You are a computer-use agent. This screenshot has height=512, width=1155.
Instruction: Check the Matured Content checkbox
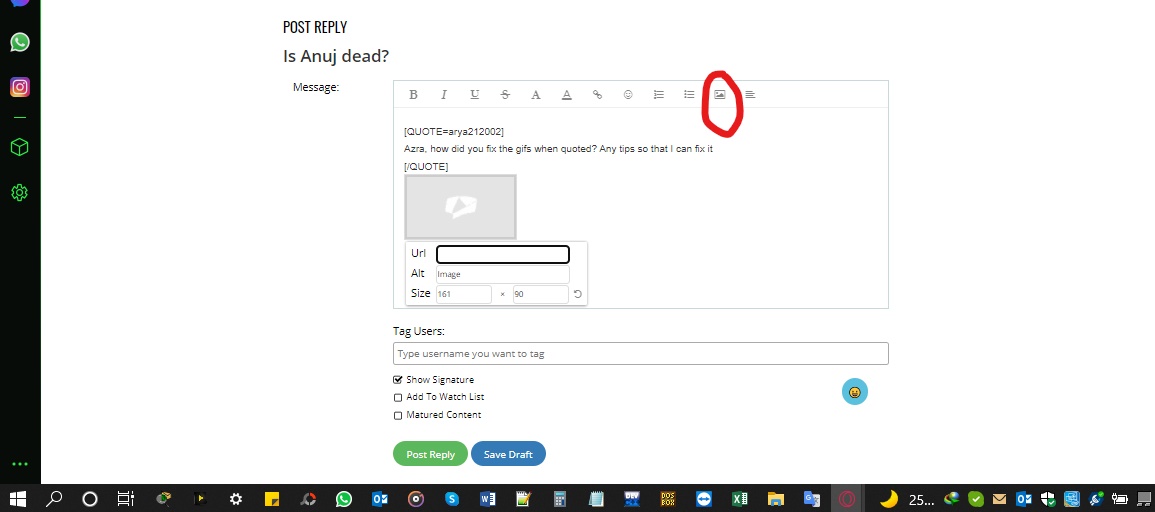(x=398, y=415)
